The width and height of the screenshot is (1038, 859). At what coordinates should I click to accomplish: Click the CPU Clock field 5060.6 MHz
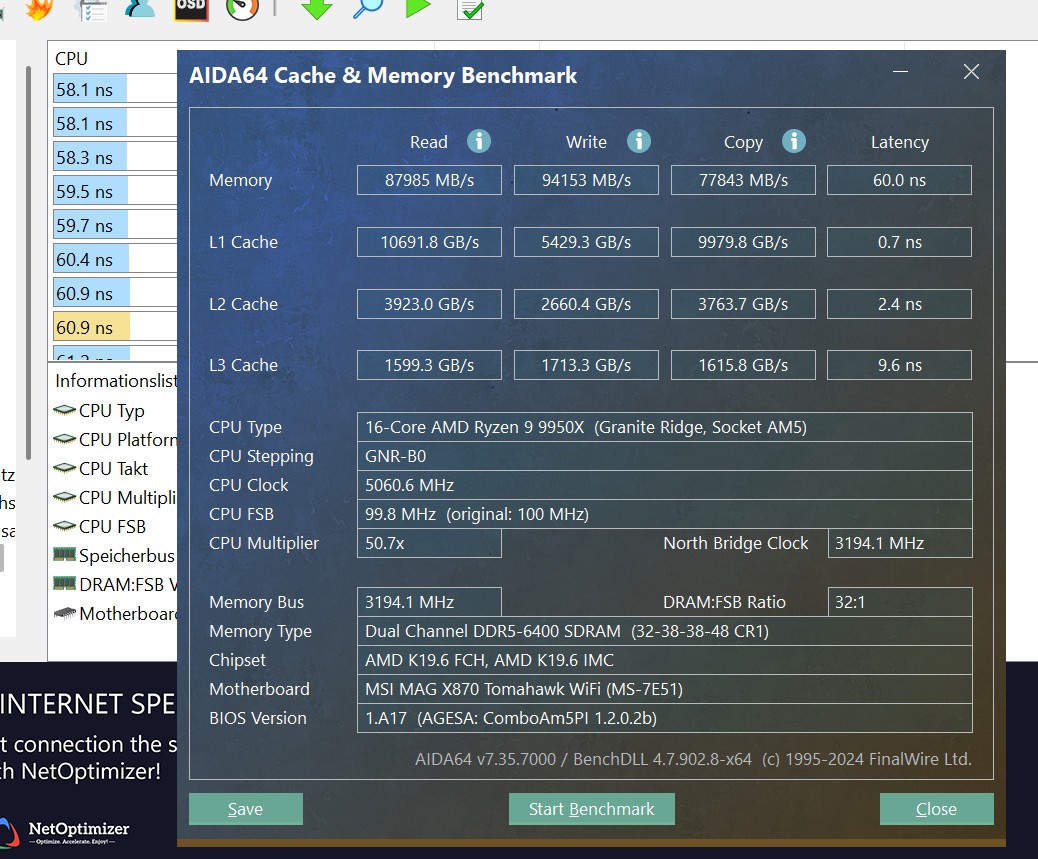(x=665, y=485)
